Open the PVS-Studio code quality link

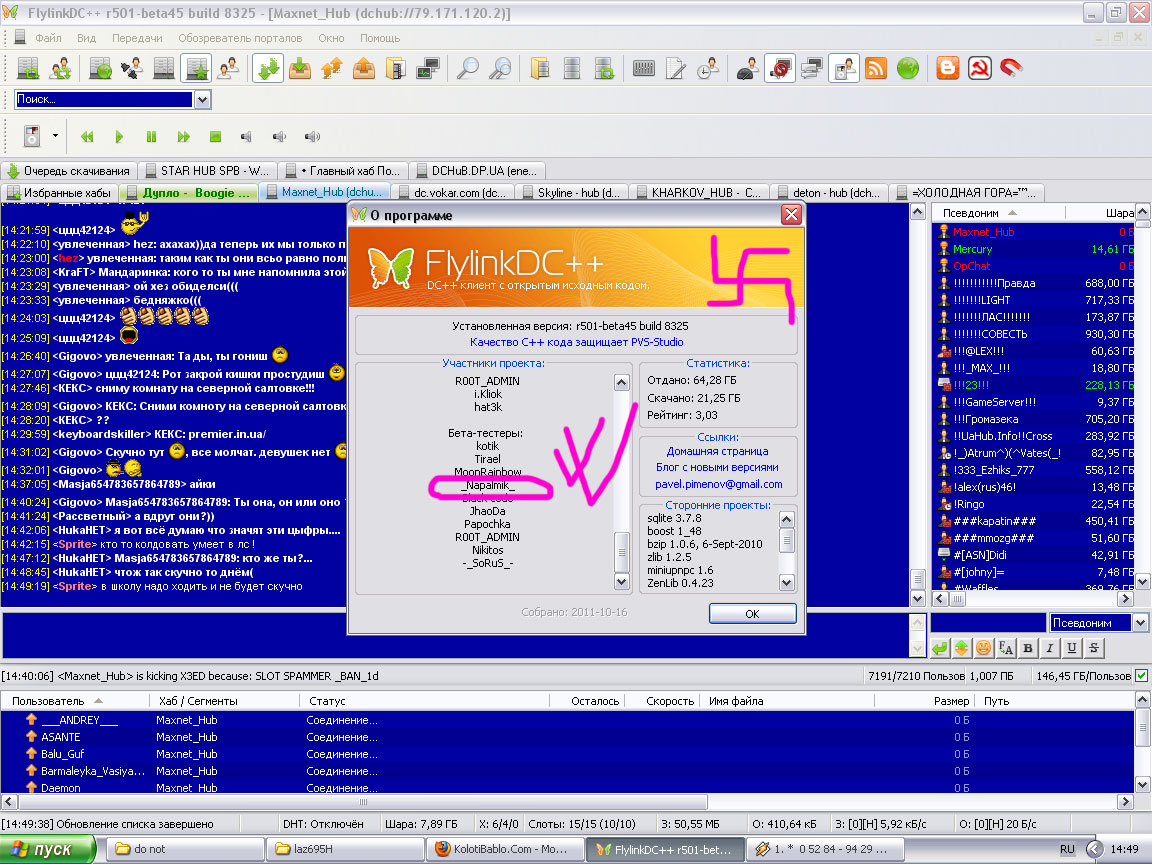point(576,342)
